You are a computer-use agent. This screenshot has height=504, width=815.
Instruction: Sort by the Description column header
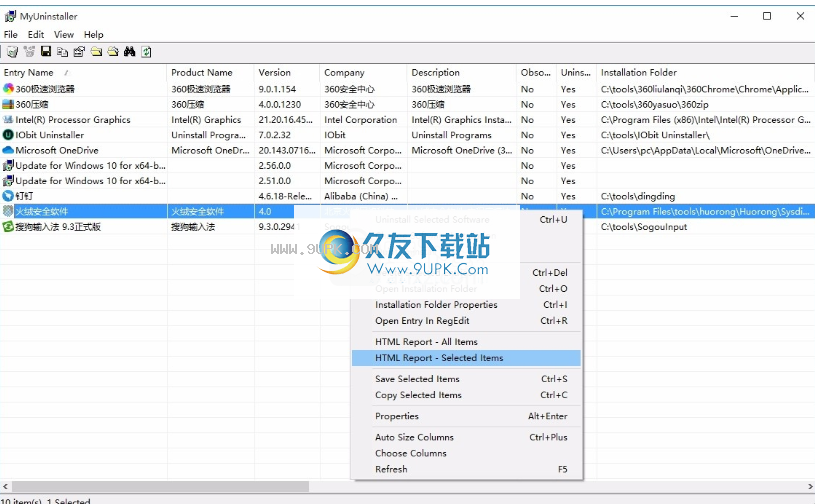462,73
